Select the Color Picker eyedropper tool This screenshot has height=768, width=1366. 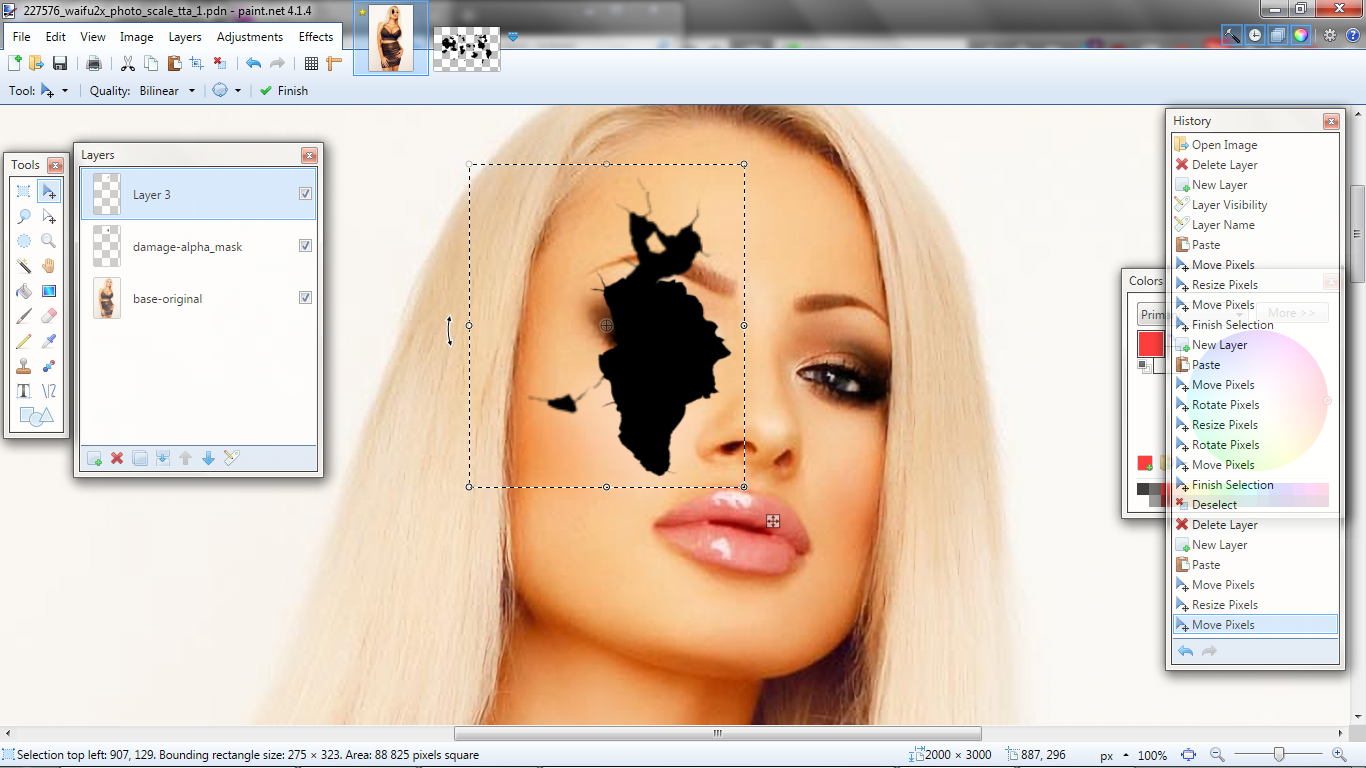[x=49, y=341]
